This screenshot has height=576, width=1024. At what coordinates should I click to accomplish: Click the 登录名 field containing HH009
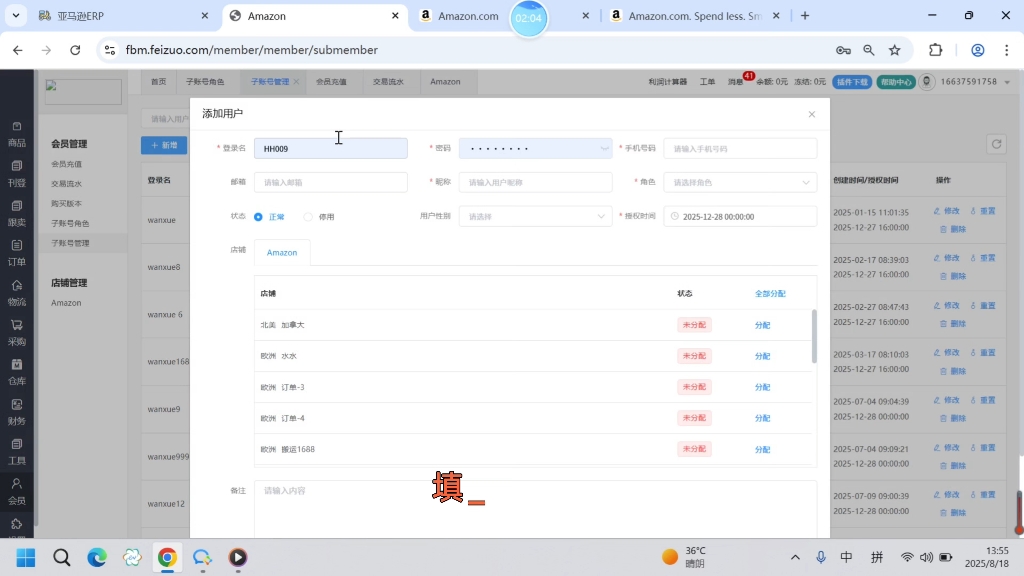pyautogui.click(x=330, y=148)
